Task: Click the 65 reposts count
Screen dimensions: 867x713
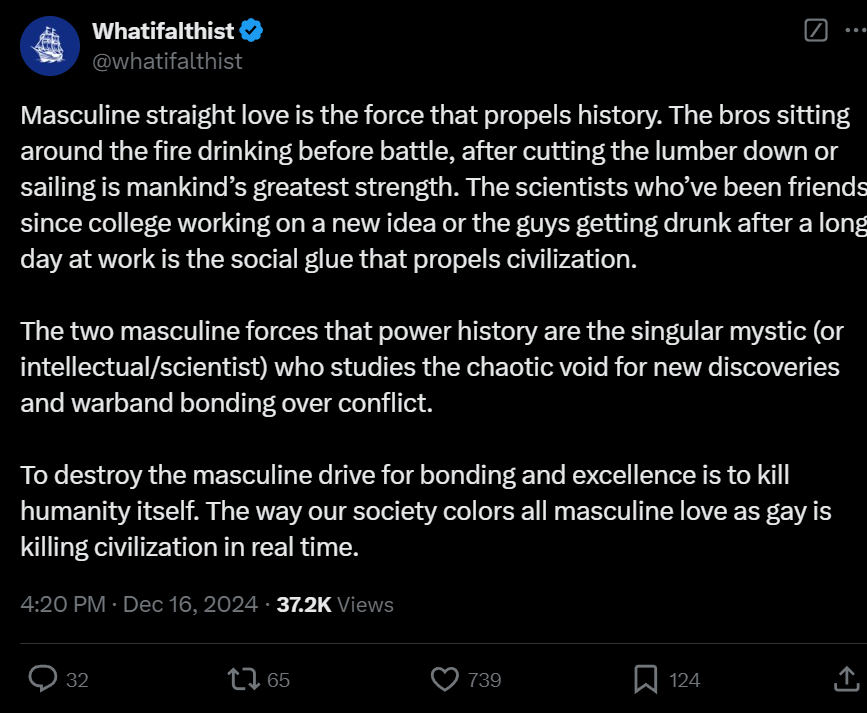Action: pyautogui.click(x=278, y=680)
